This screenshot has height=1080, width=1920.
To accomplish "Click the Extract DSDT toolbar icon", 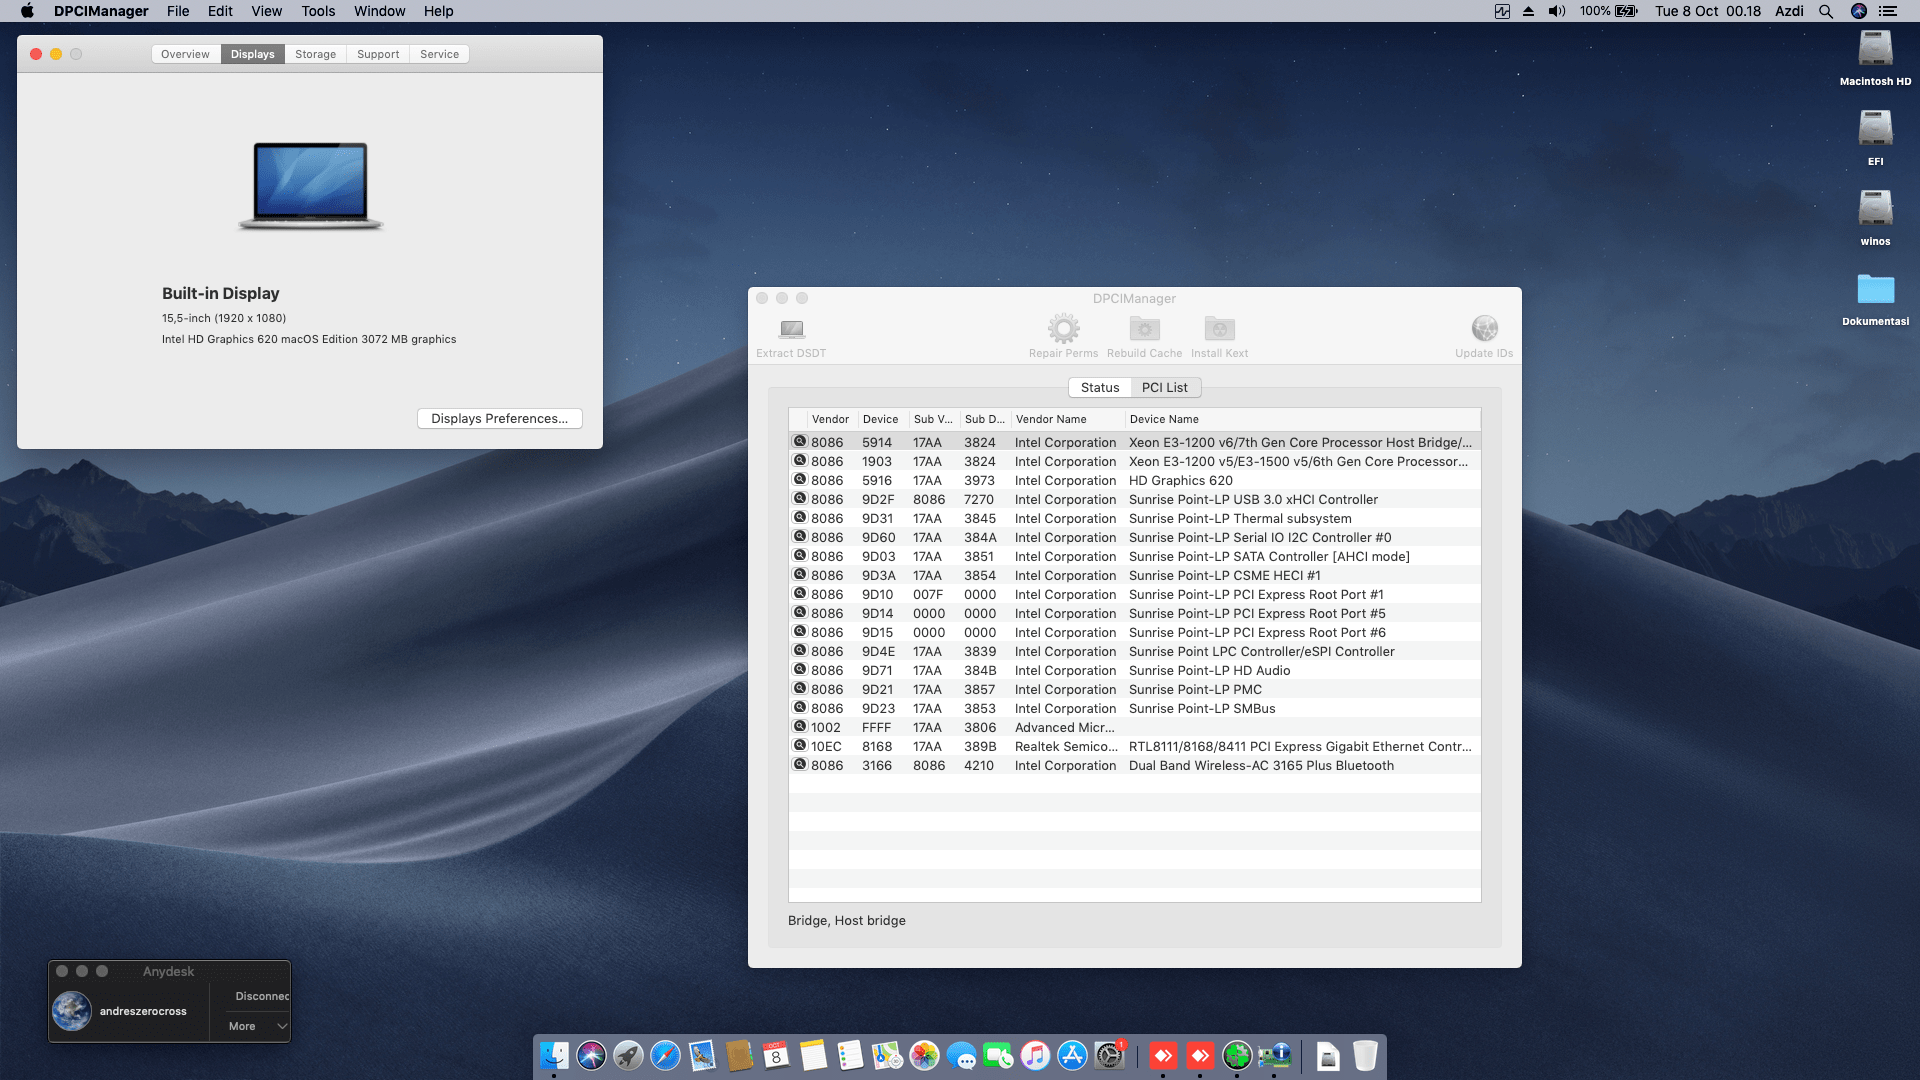I will coord(791,329).
